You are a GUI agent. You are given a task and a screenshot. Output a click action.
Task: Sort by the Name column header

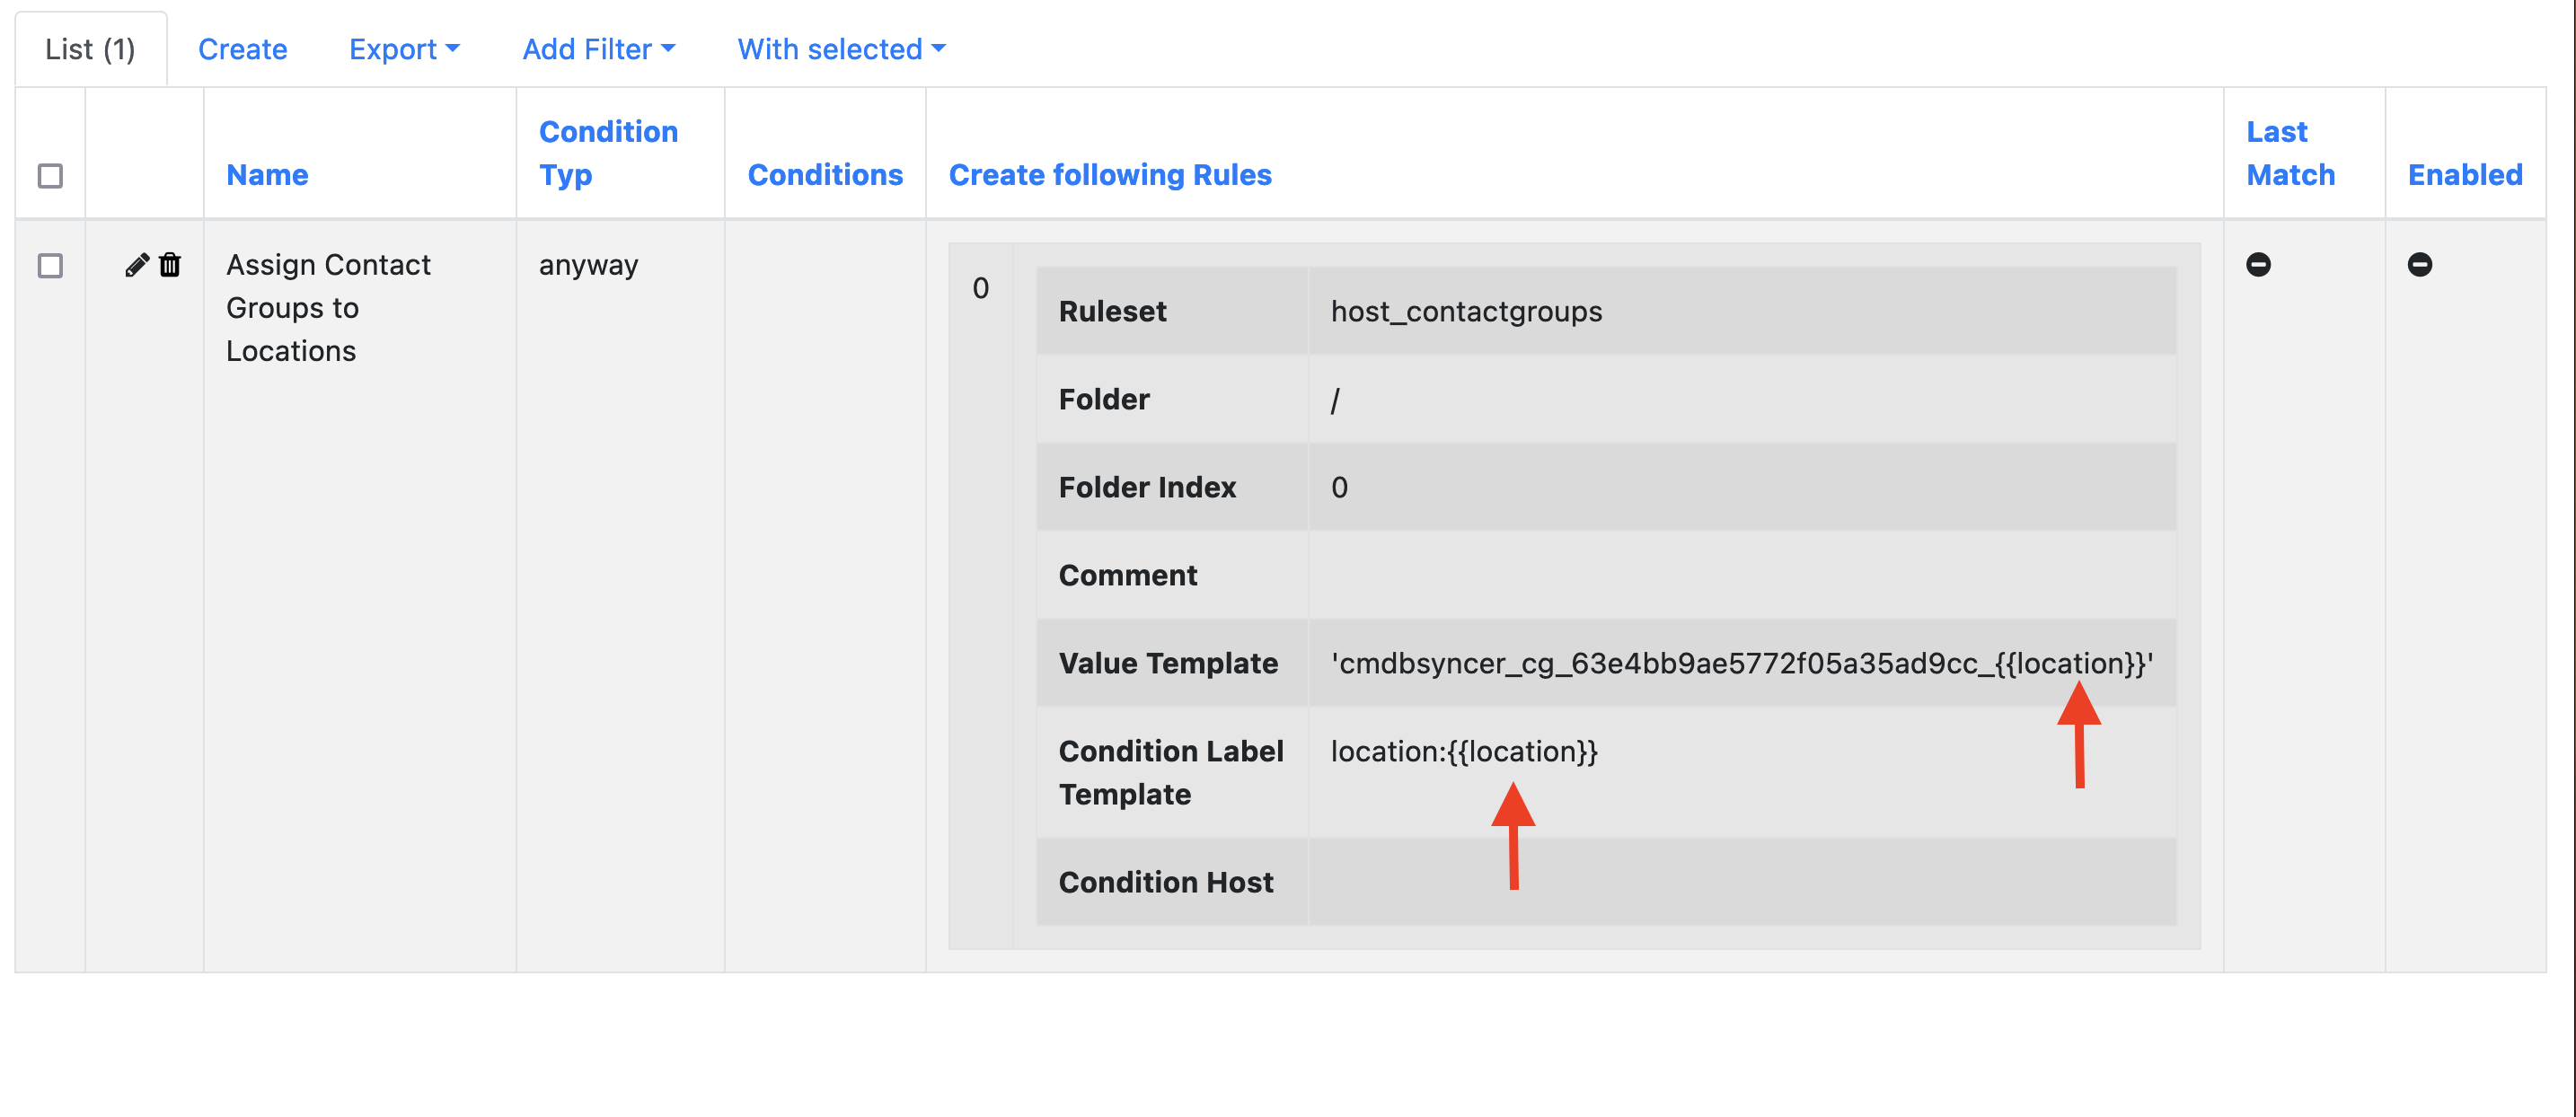coord(267,175)
